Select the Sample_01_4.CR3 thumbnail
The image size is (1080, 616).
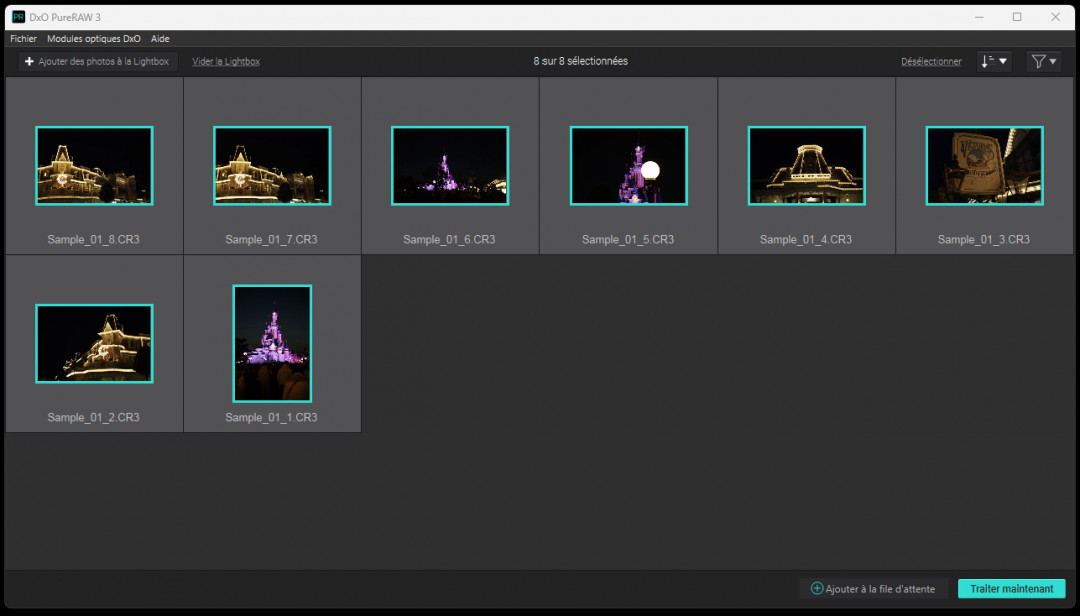pos(807,165)
